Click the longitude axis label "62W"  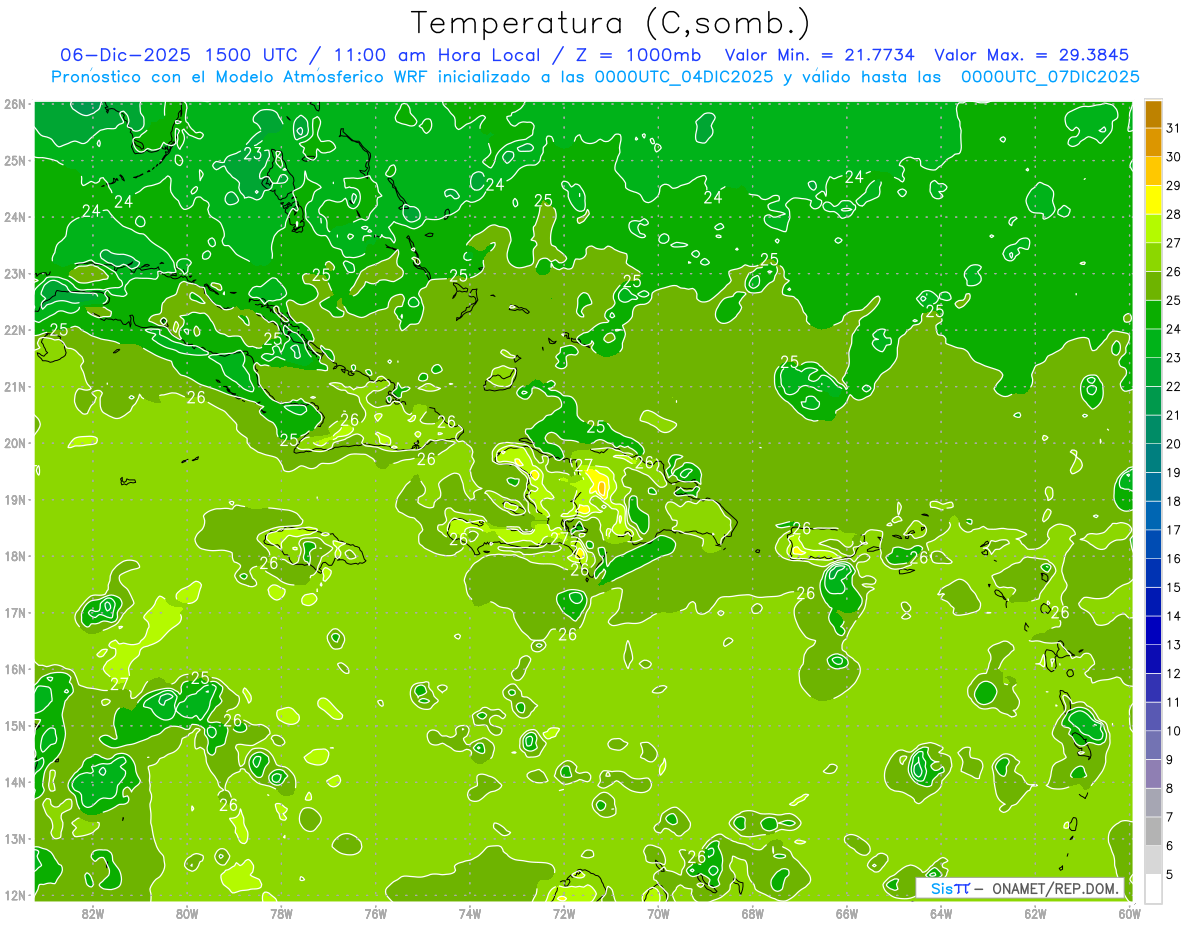click(1035, 914)
